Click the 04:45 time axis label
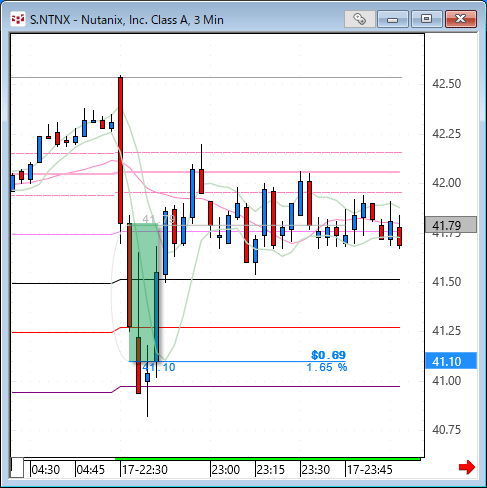This screenshot has height=488, width=487. coord(90,470)
